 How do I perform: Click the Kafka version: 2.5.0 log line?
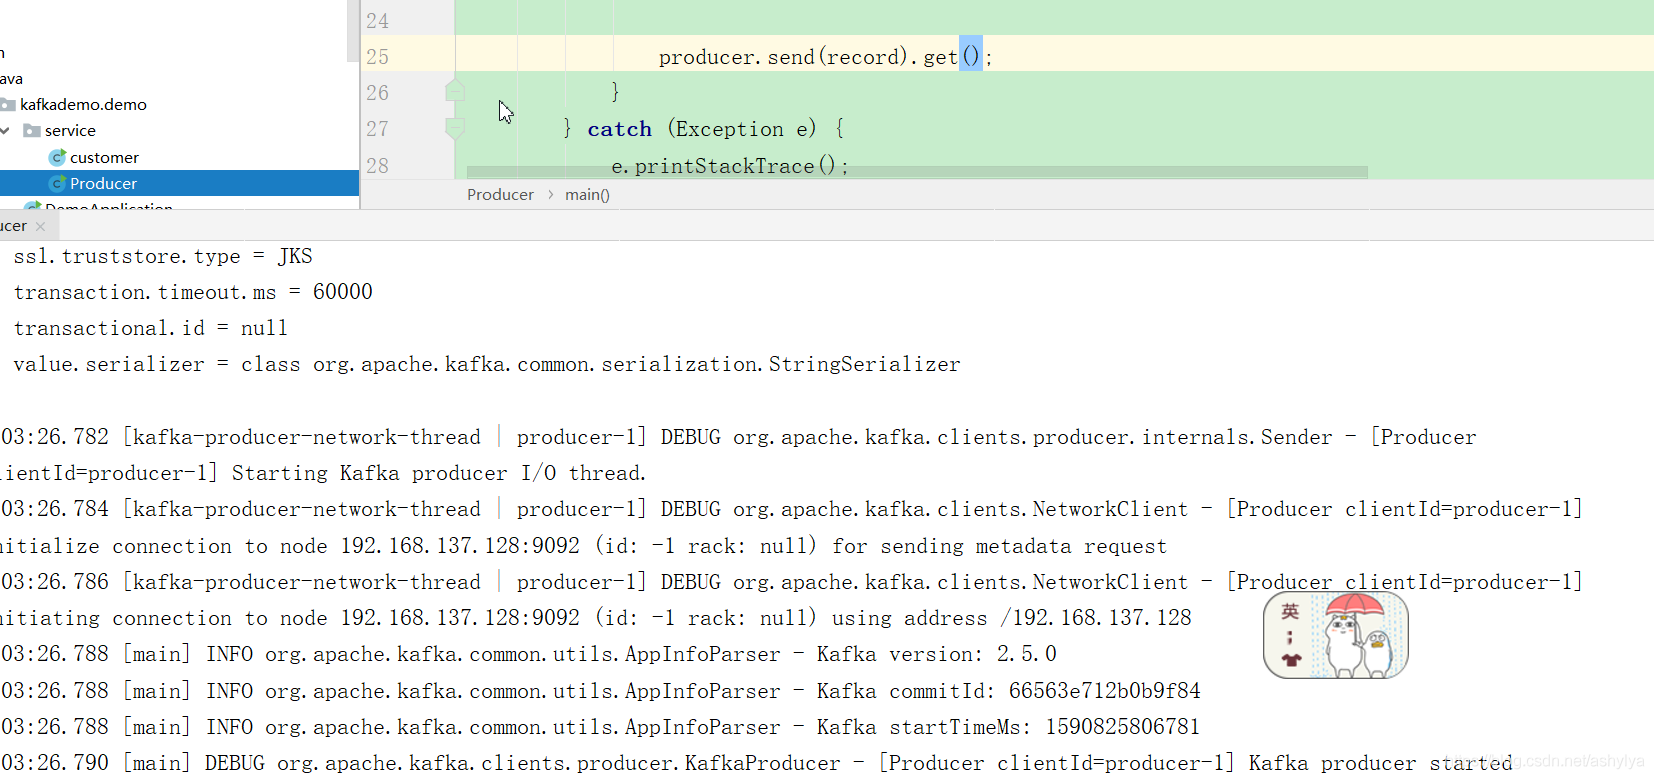click(x=529, y=654)
